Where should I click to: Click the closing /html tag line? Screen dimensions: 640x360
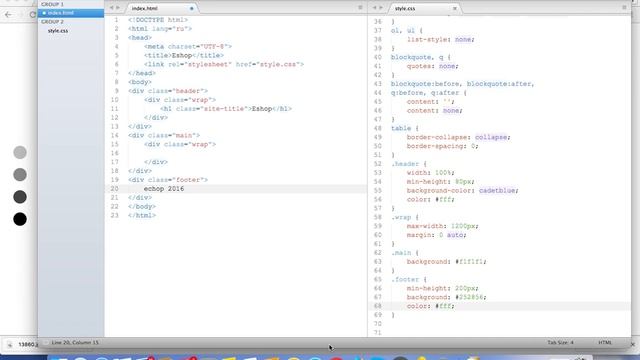pyautogui.click(x=142, y=216)
